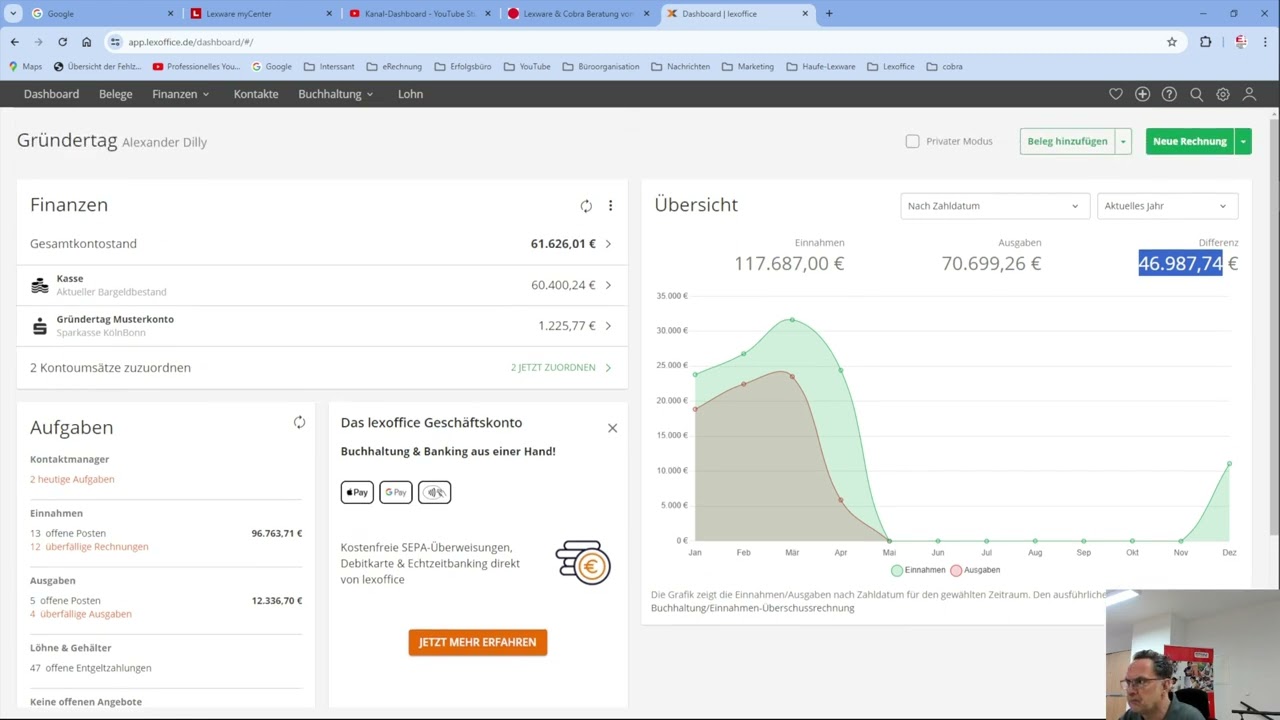Screen dimensions: 1280x720
Task: Go back in browser history
Action: click(14, 42)
